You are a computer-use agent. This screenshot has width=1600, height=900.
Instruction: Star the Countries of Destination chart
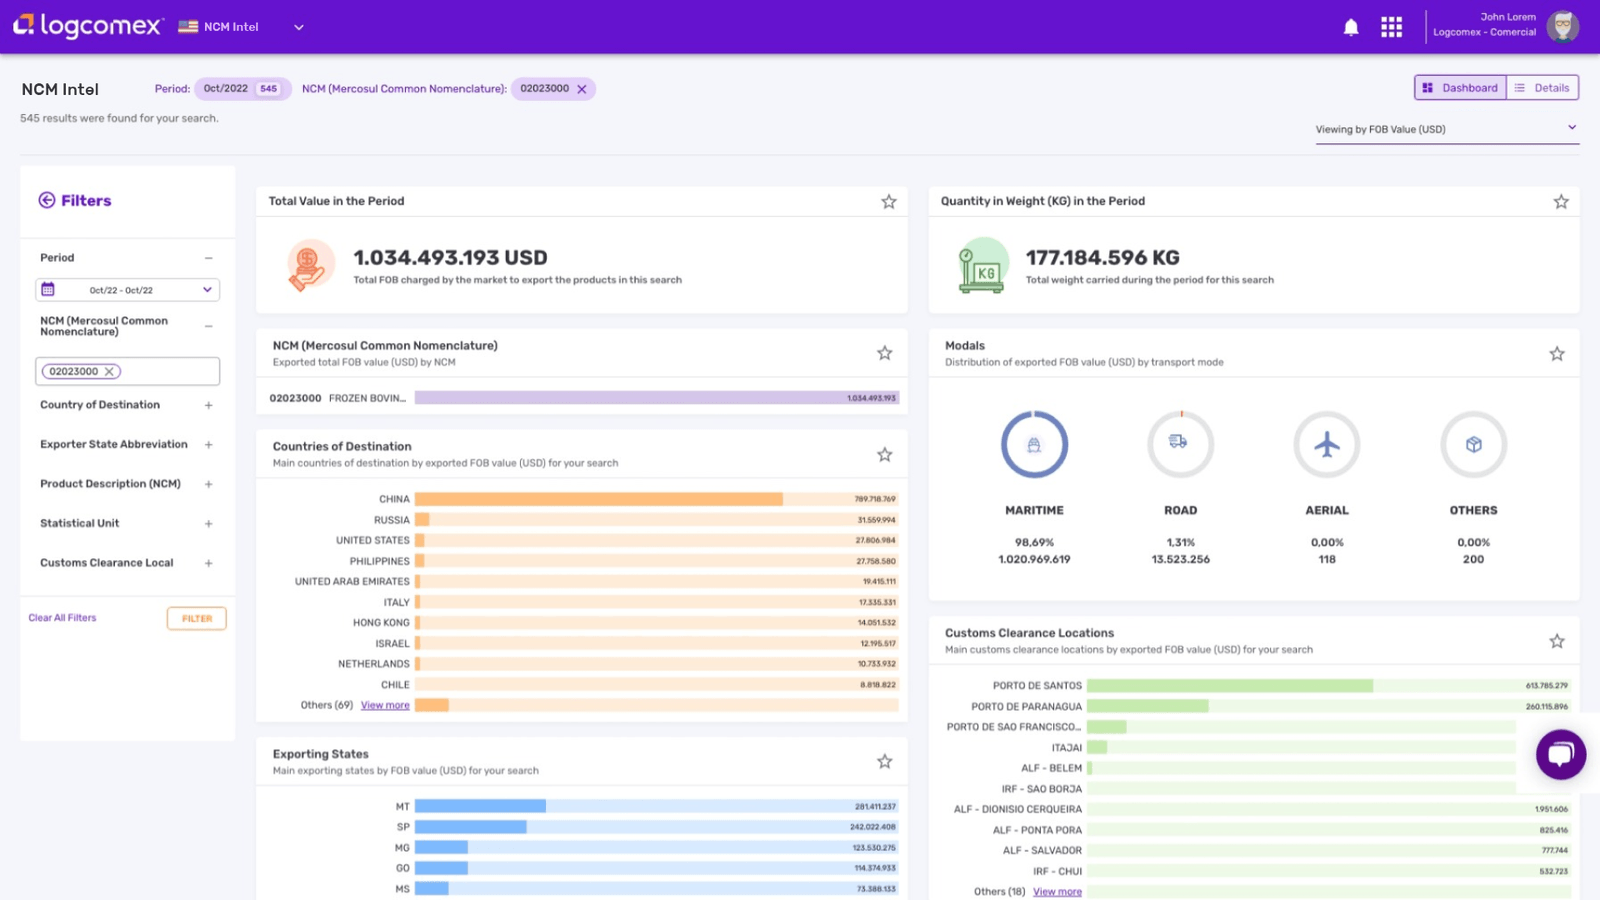[884, 455]
